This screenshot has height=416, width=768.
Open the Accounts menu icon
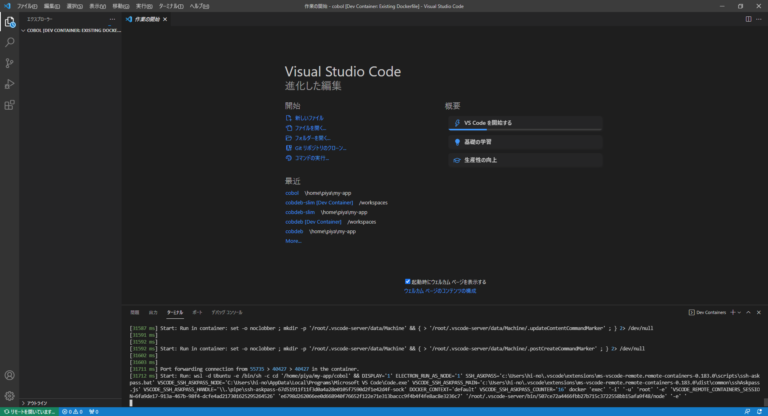point(9,375)
